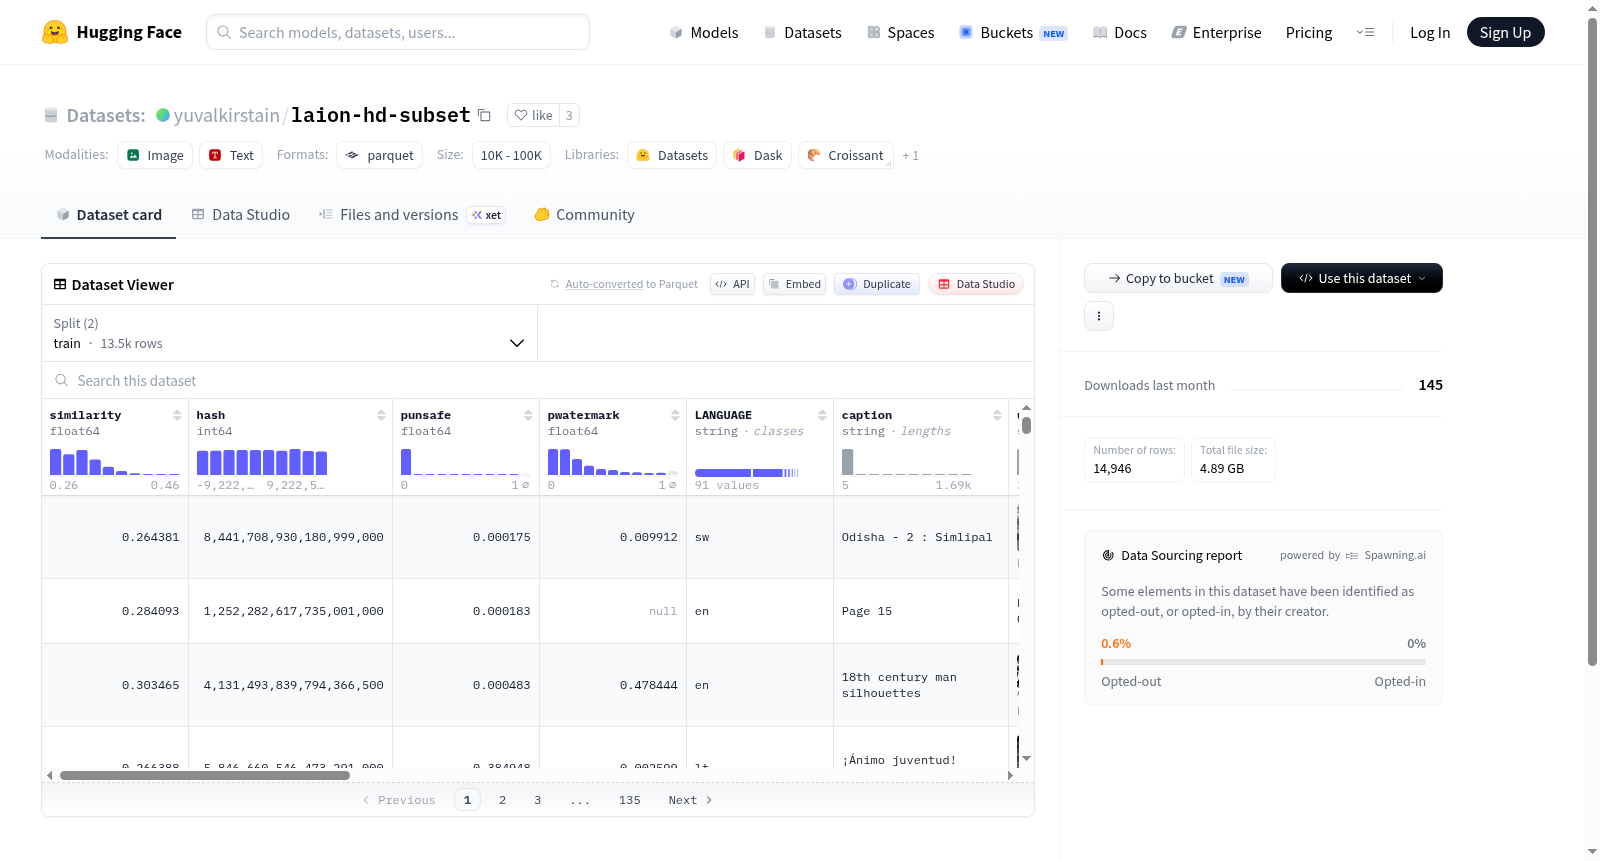The image size is (1600, 861).
Task: Click the table's horizontal scrollbar
Action: click(x=205, y=775)
